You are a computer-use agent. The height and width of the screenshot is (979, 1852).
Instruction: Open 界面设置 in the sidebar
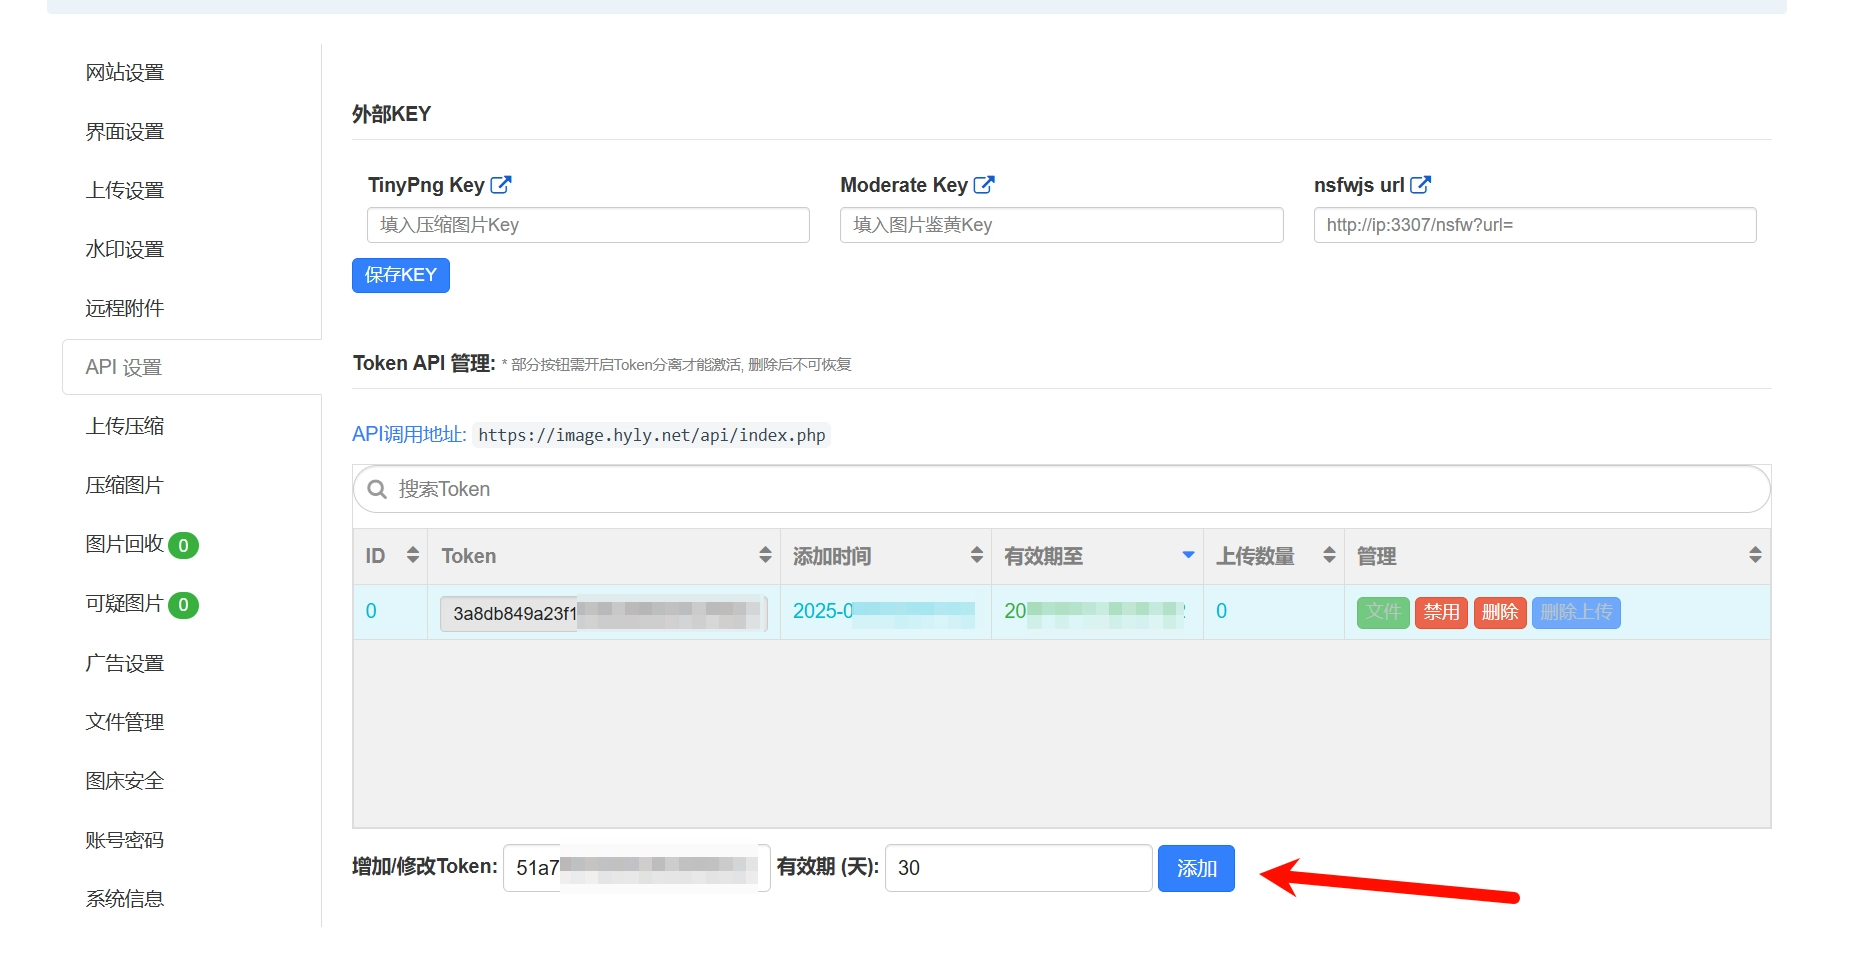(125, 131)
